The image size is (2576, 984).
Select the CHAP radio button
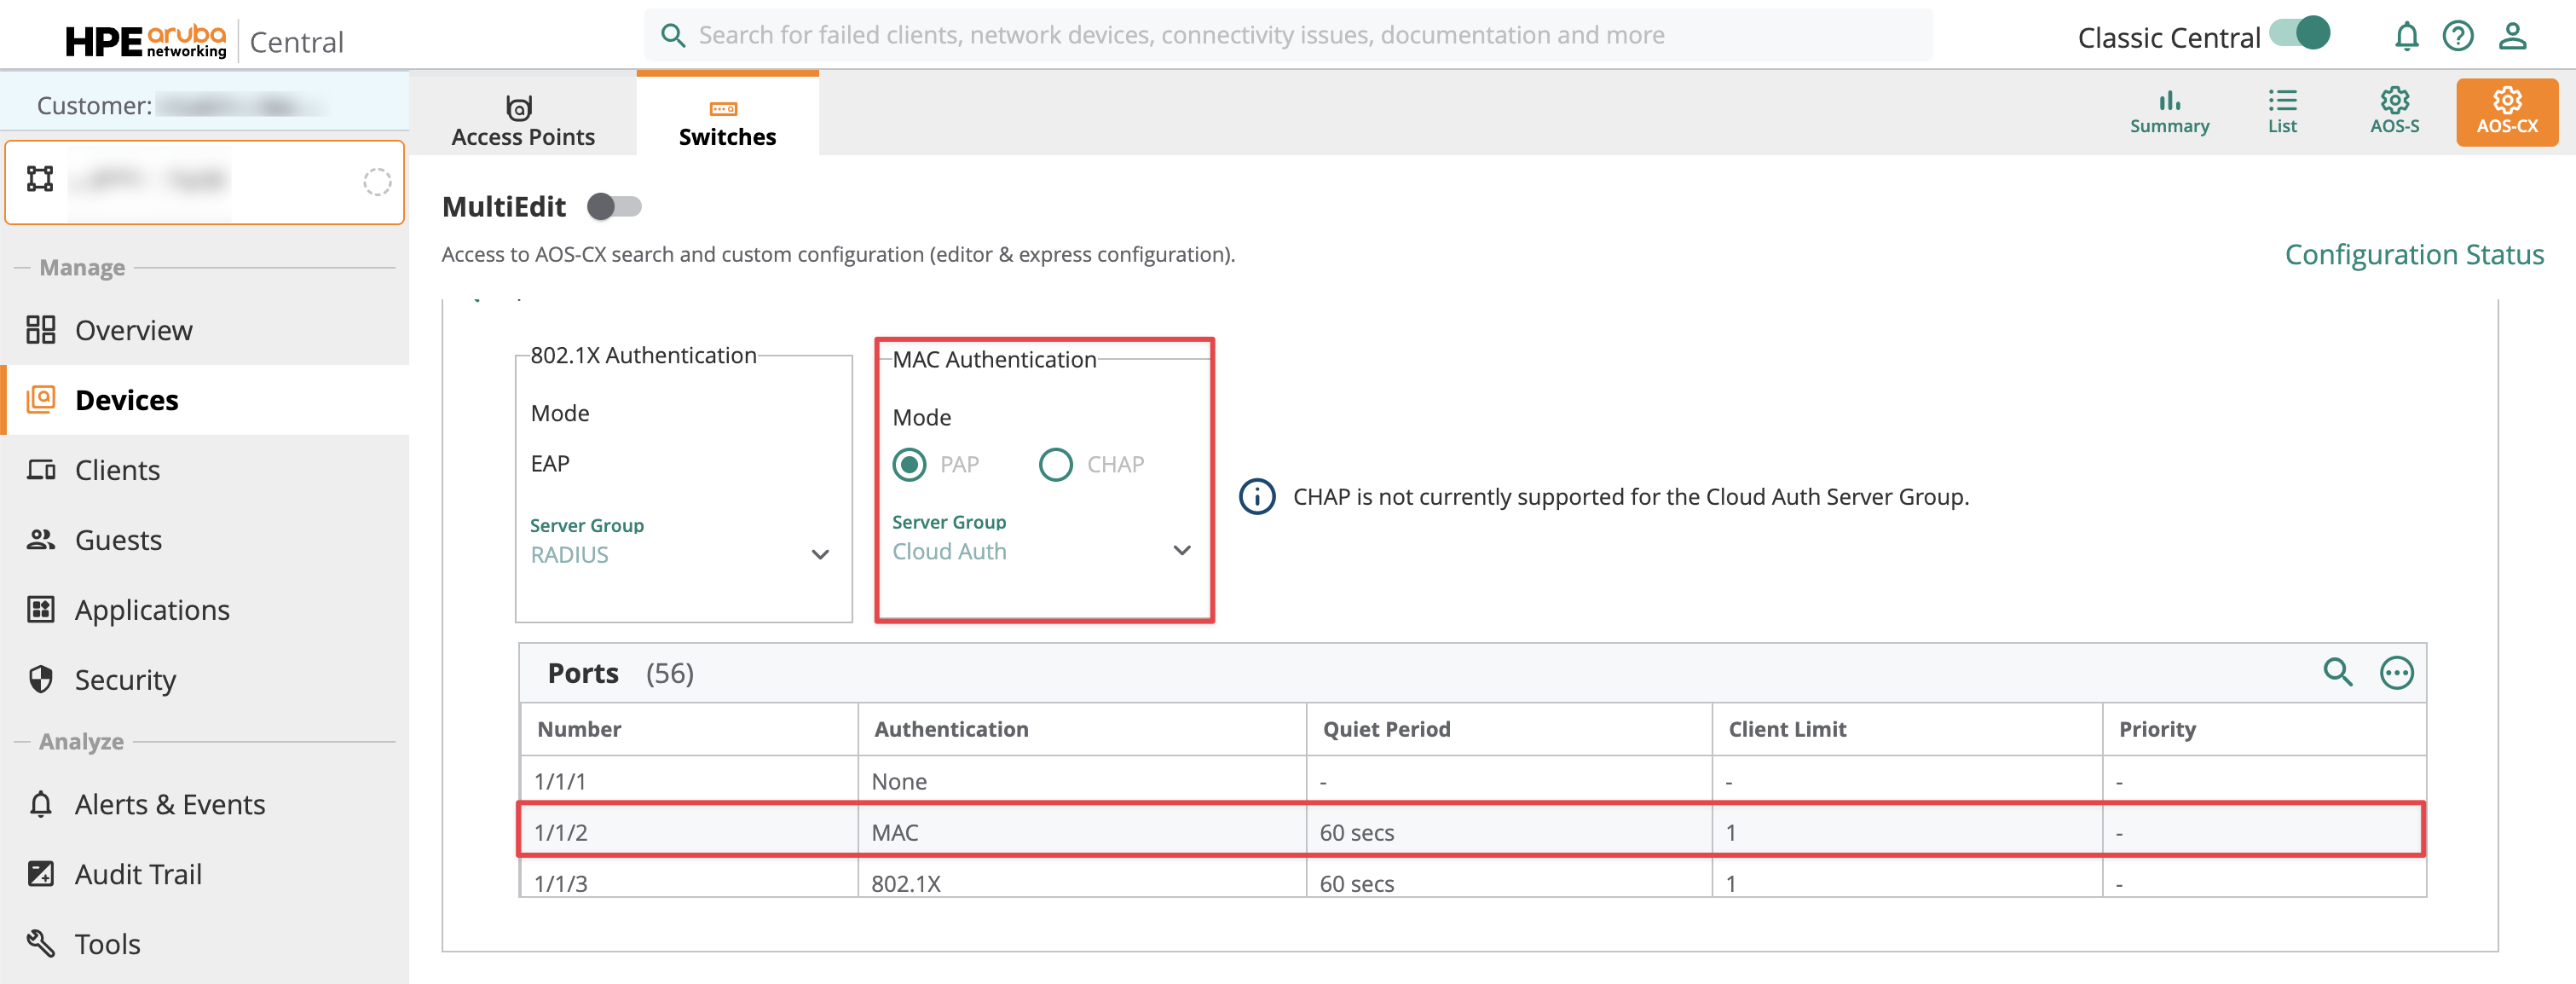pyautogui.click(x=1055, y=464)
